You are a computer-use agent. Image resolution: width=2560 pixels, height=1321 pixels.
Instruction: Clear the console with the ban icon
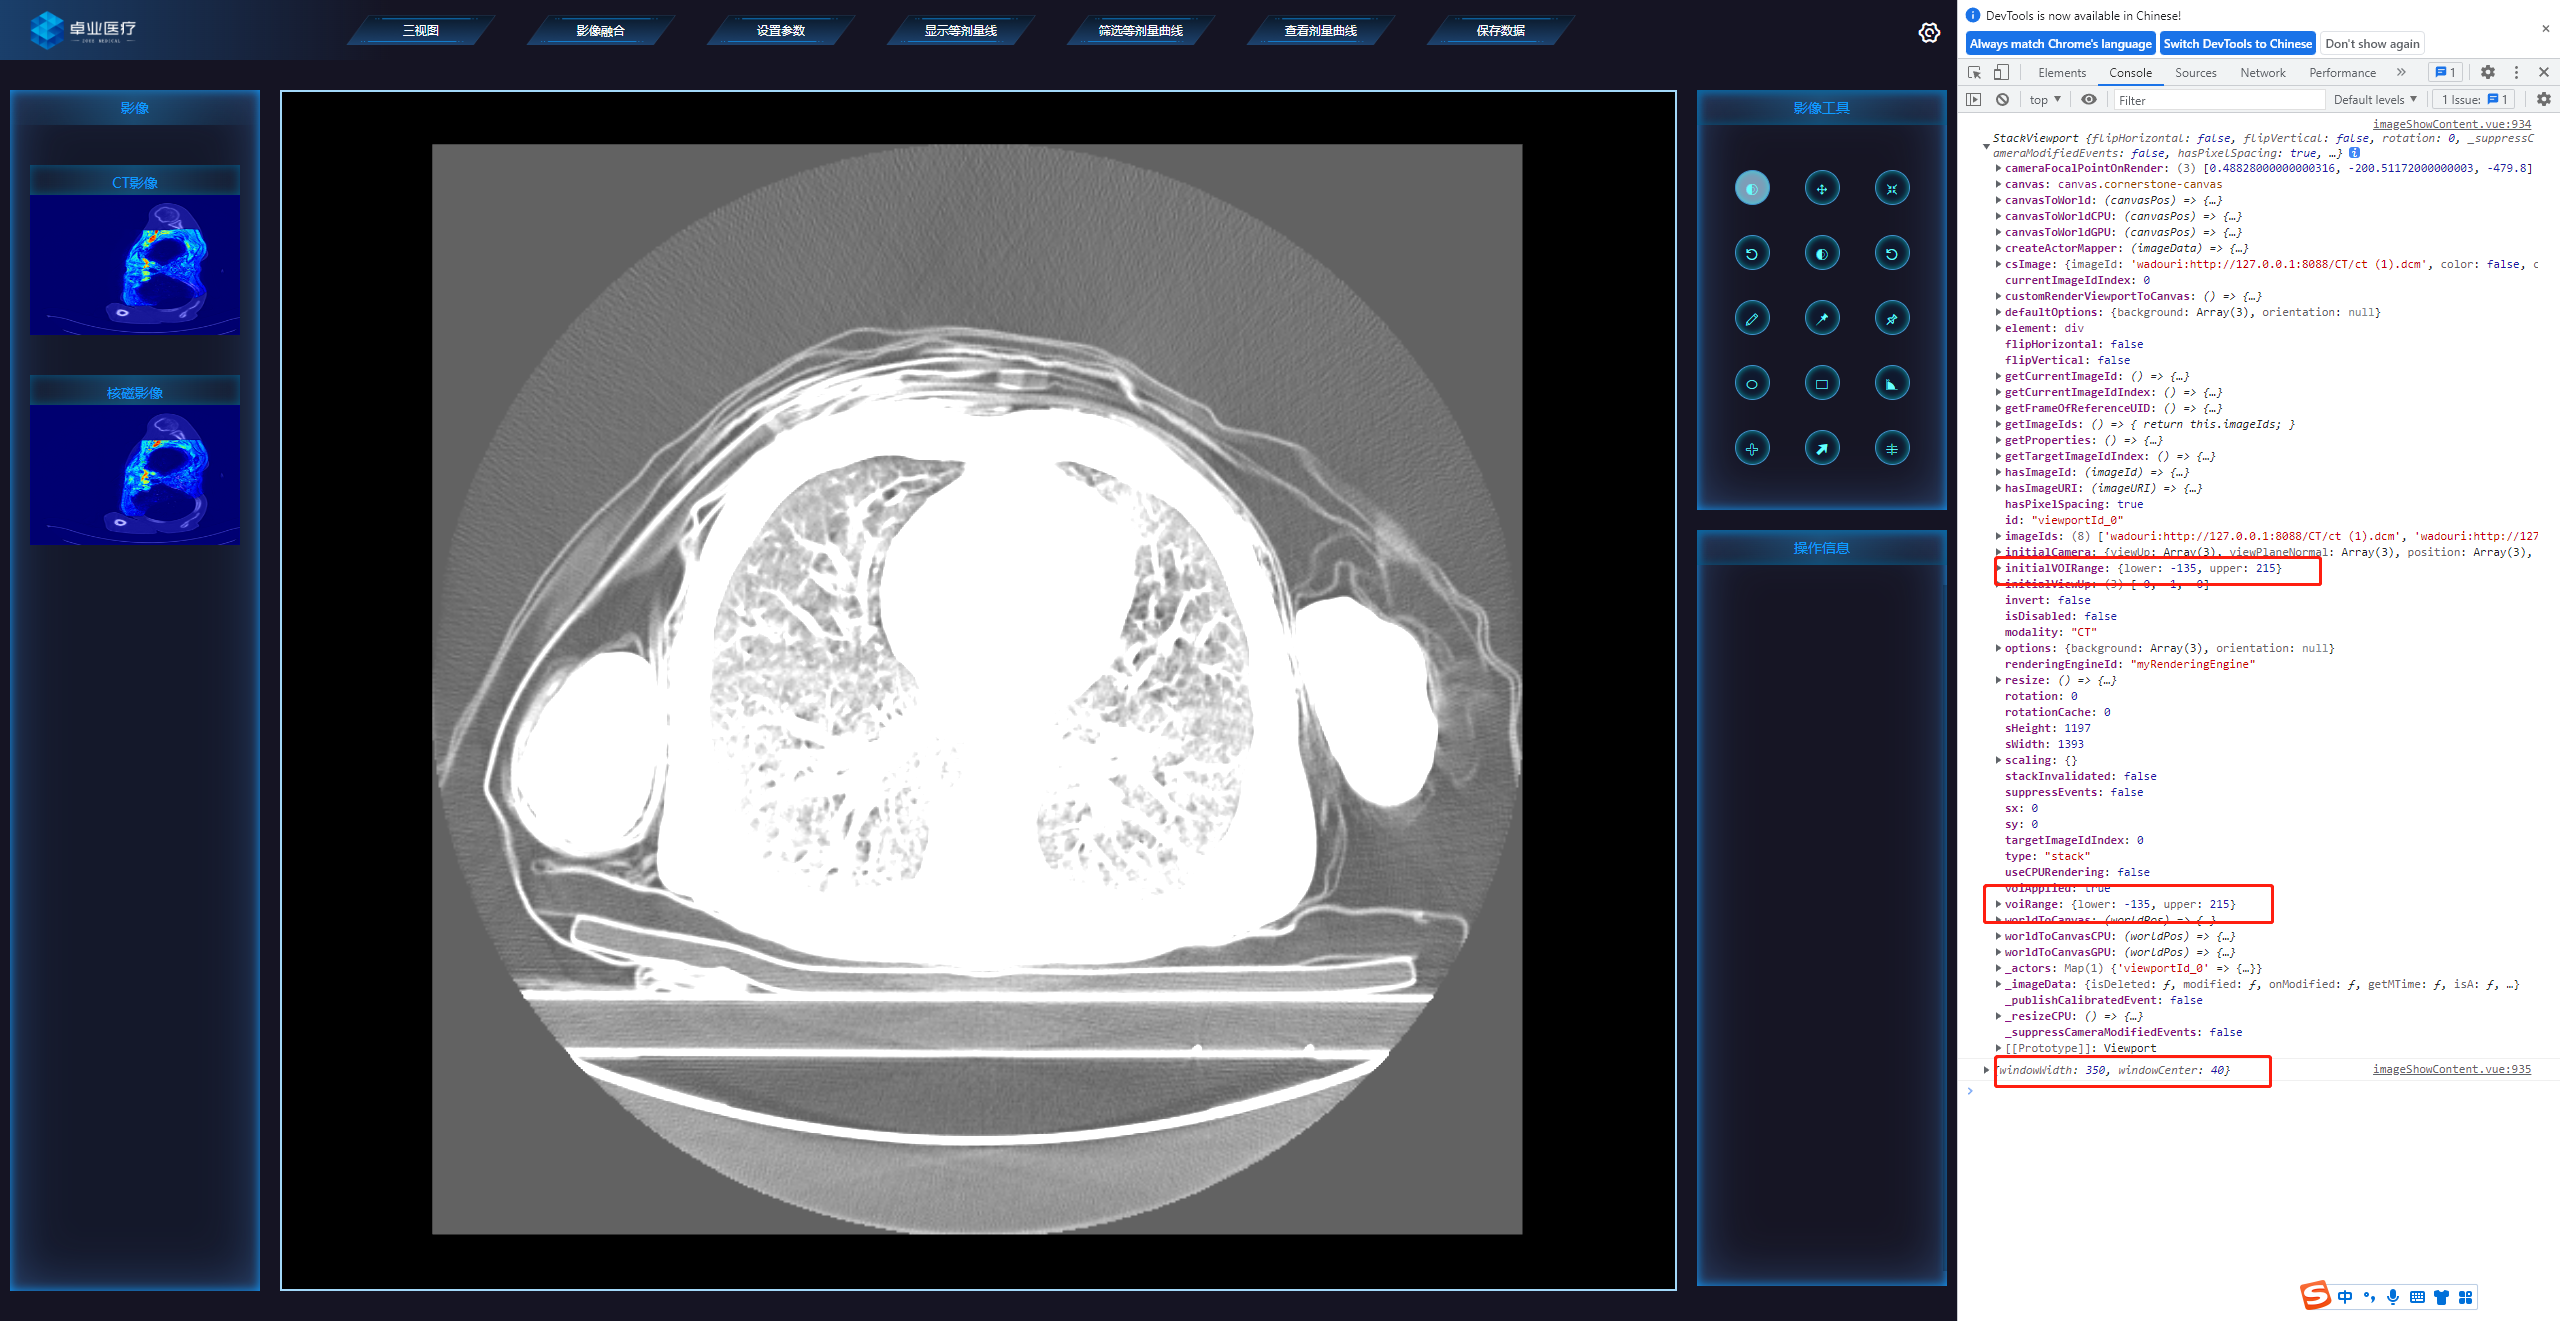pyautogui.click(x=2002, y=100)
